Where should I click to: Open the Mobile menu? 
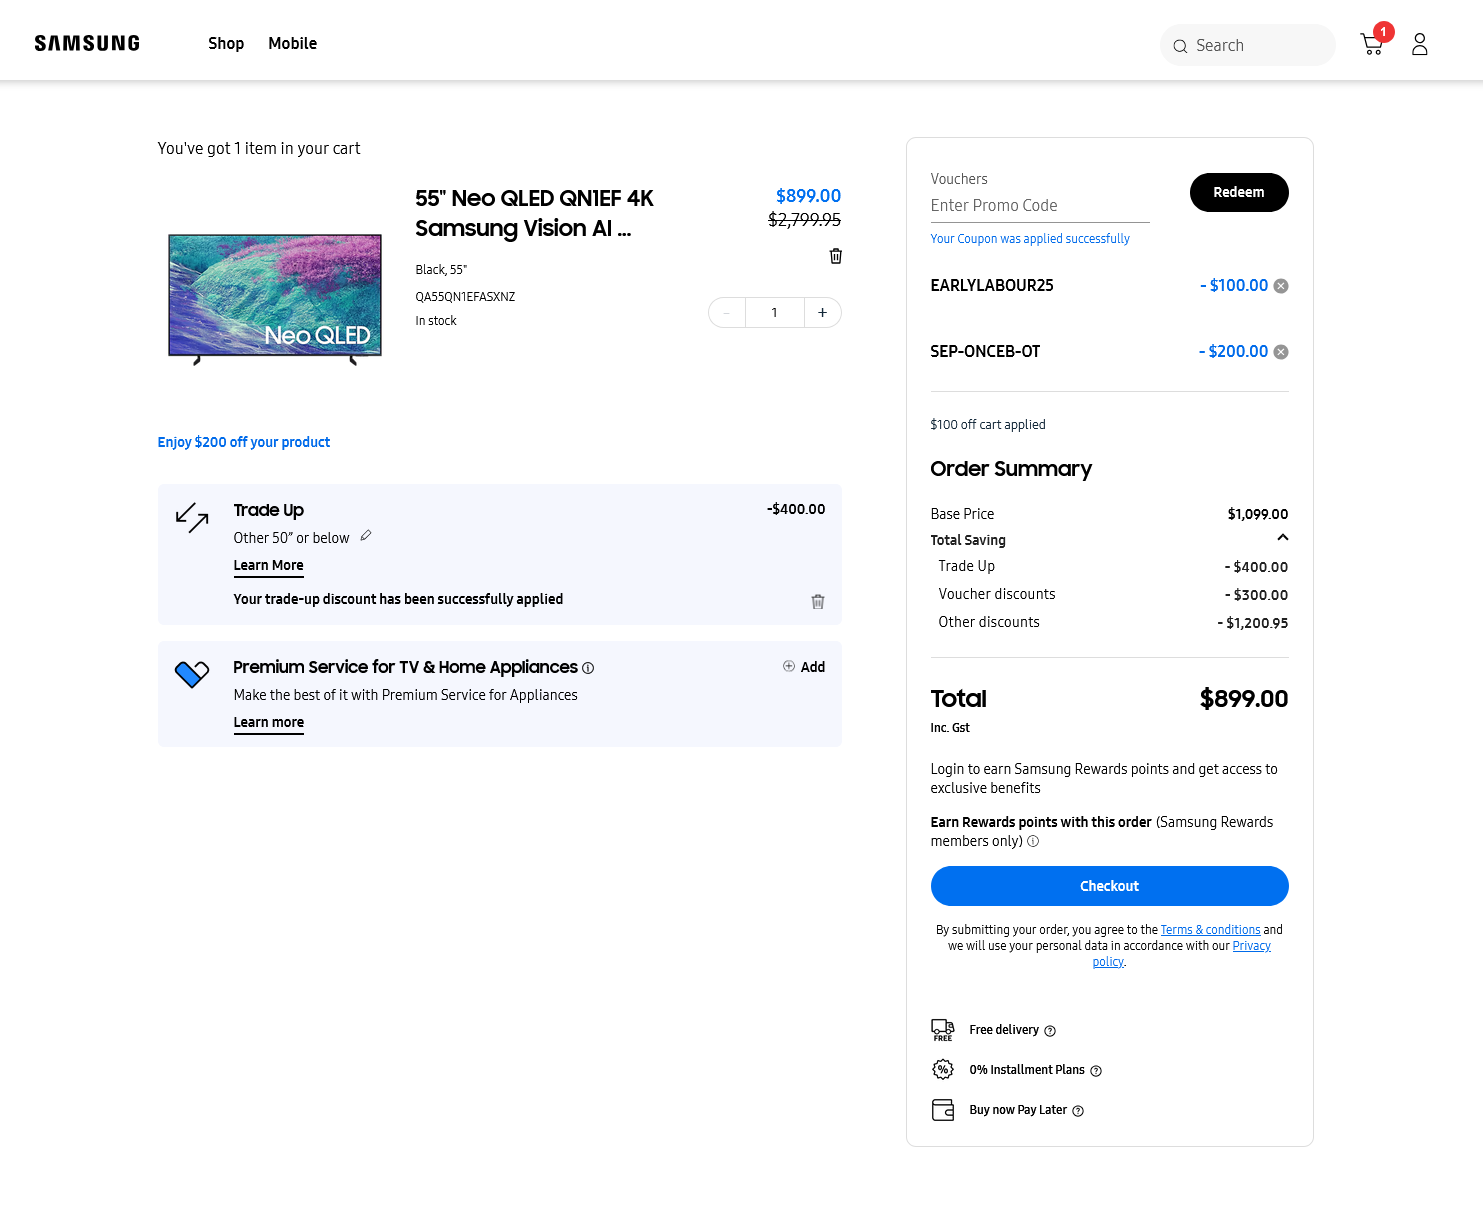[x=292, y=44]
